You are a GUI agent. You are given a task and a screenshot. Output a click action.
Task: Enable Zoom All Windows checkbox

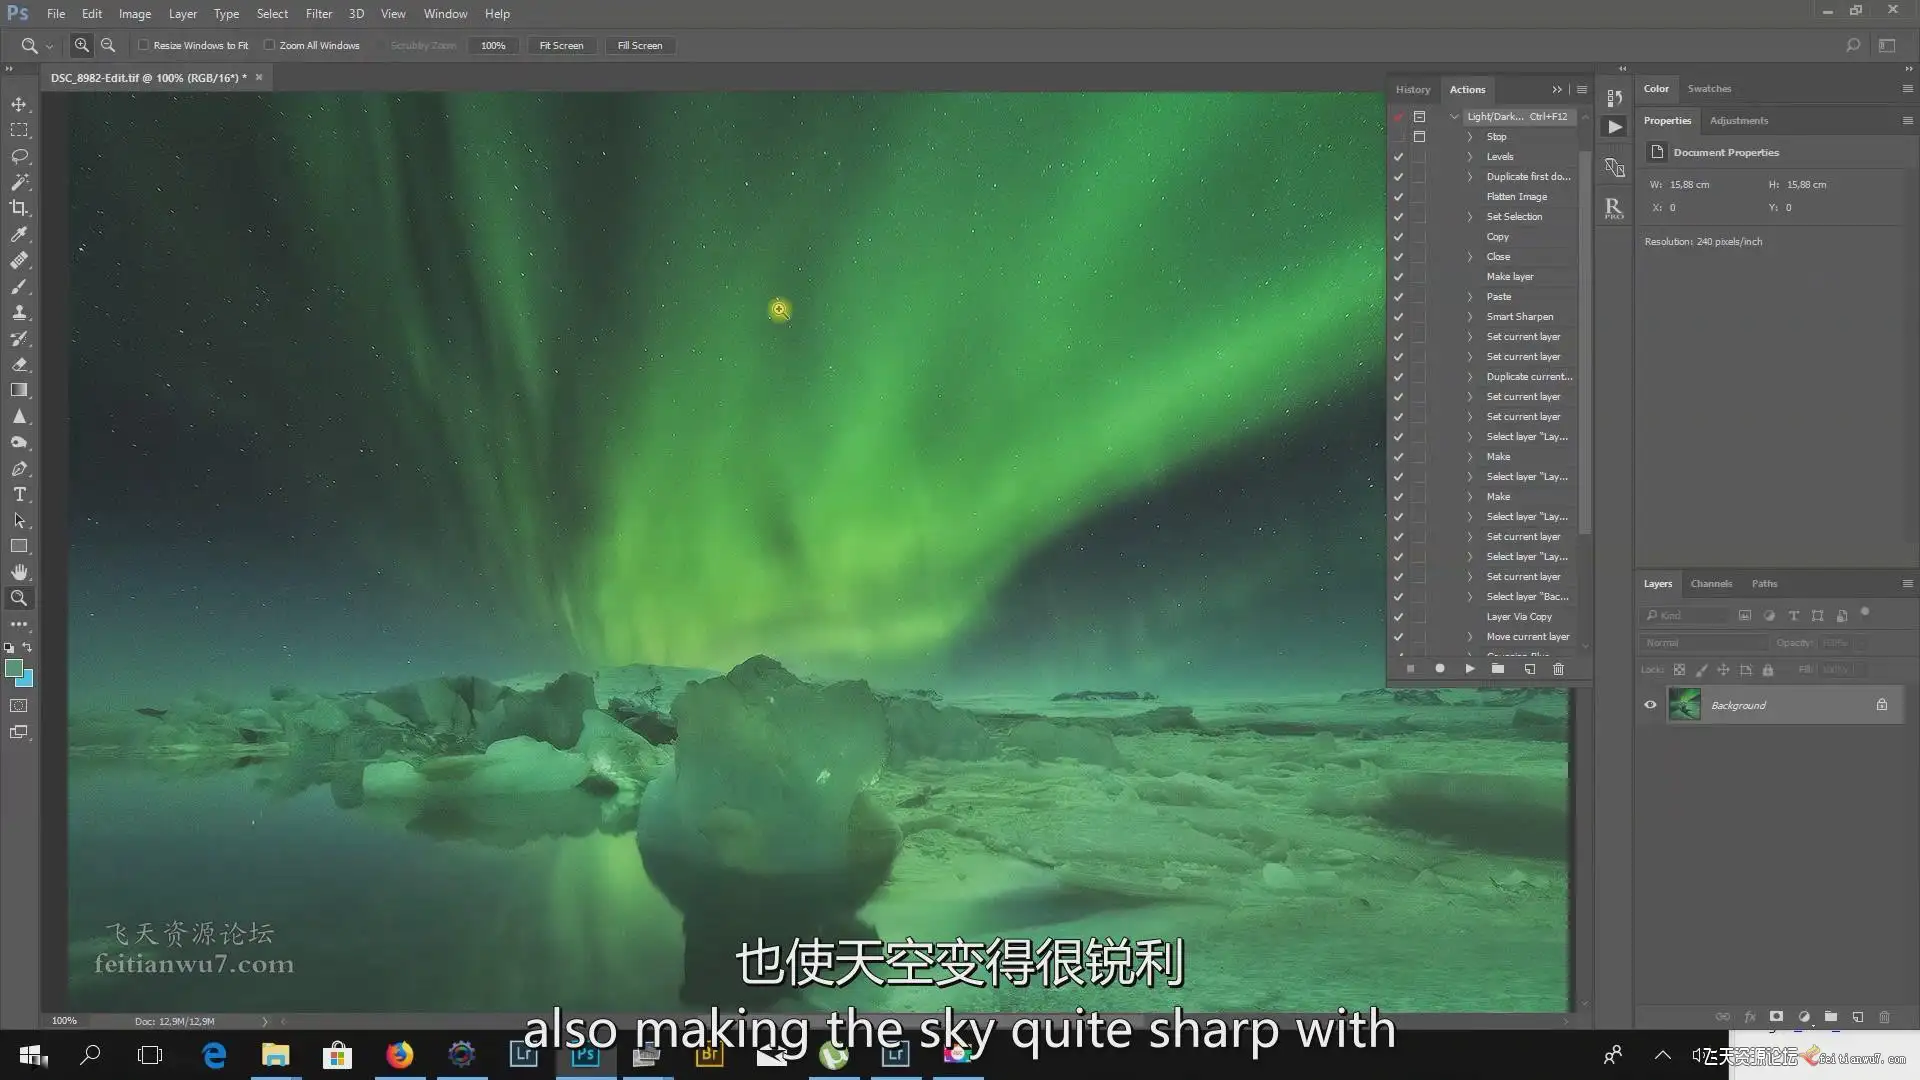point(269,45)
